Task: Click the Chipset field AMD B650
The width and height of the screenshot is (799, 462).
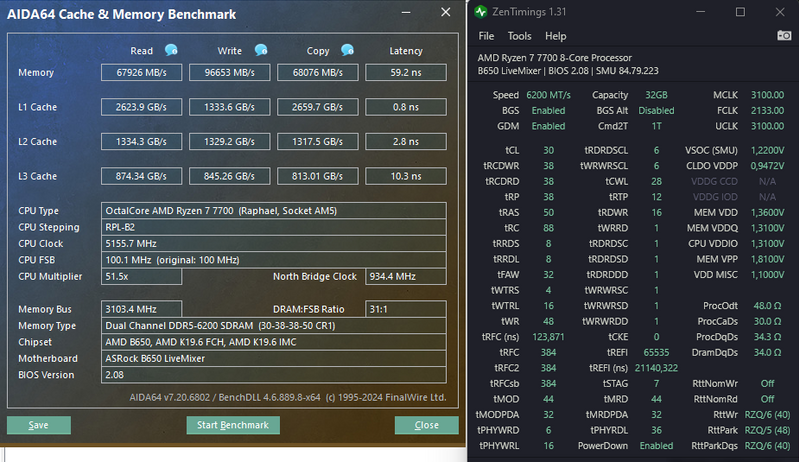Action: point(274,342)
